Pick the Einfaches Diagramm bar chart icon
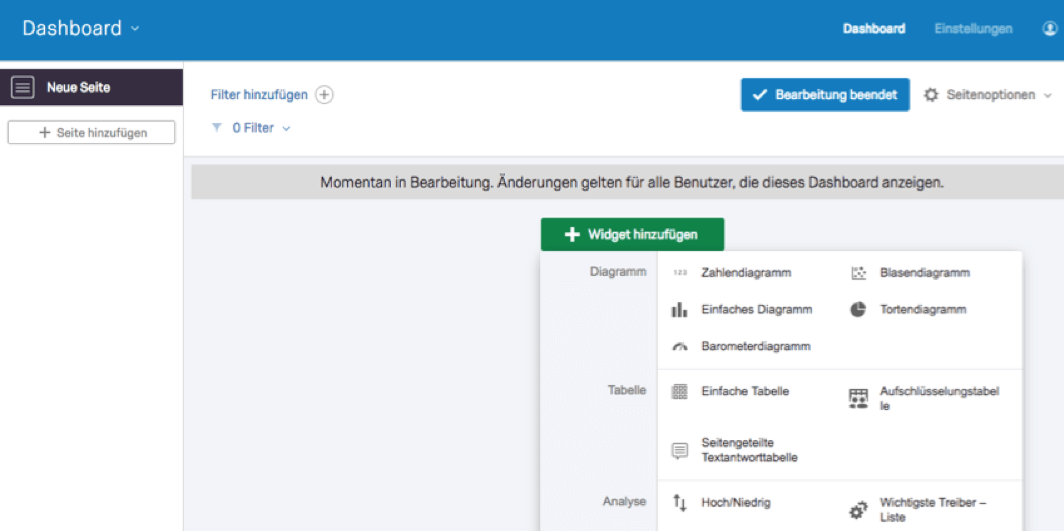This screenshot has height=531, width=1064. coord(679,310)
